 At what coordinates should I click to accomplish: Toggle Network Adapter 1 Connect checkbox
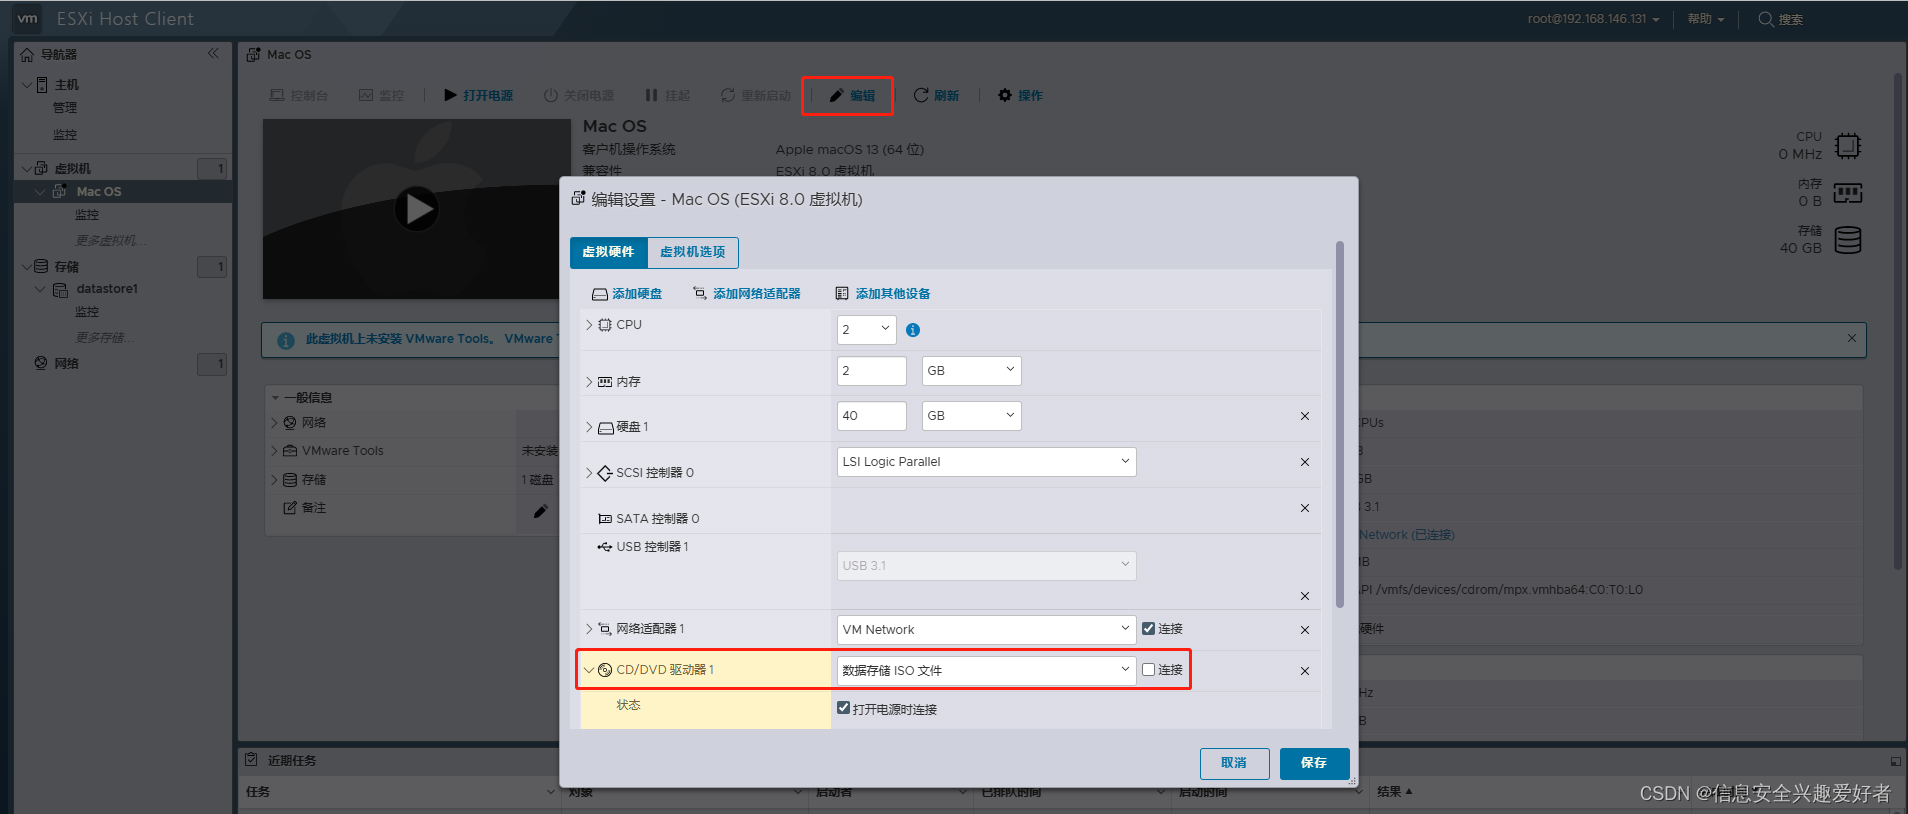(x=1148, y=629)
